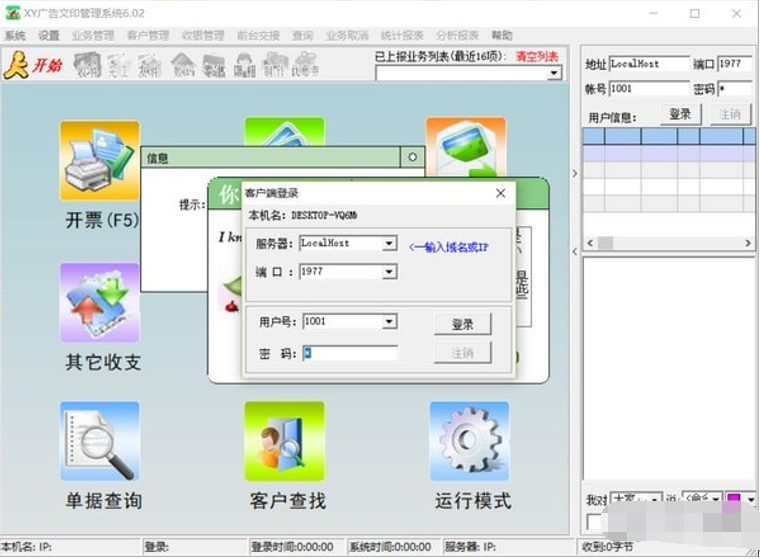Click 本机名 DESKTOP text in dialog

(x=303, y=216)
